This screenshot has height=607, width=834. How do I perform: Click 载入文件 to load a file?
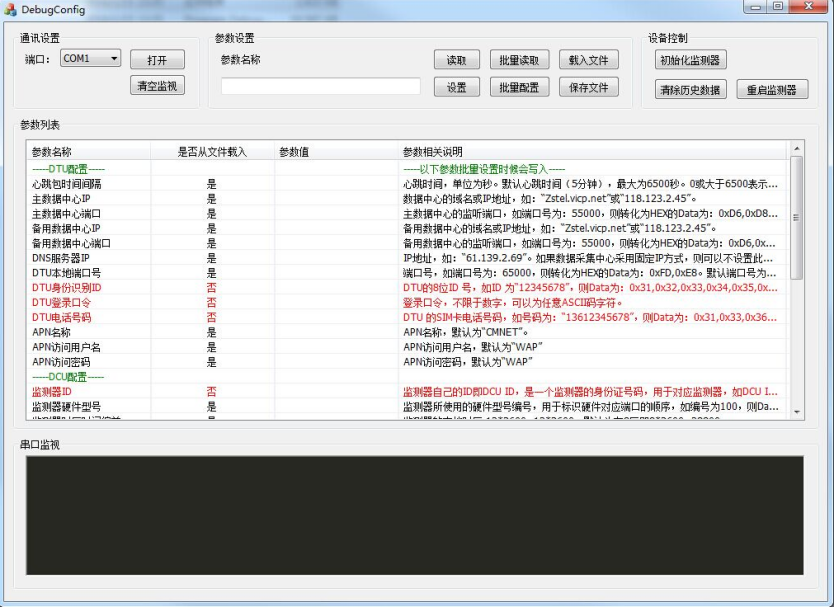pyautogui.click(x=590, y=59)
